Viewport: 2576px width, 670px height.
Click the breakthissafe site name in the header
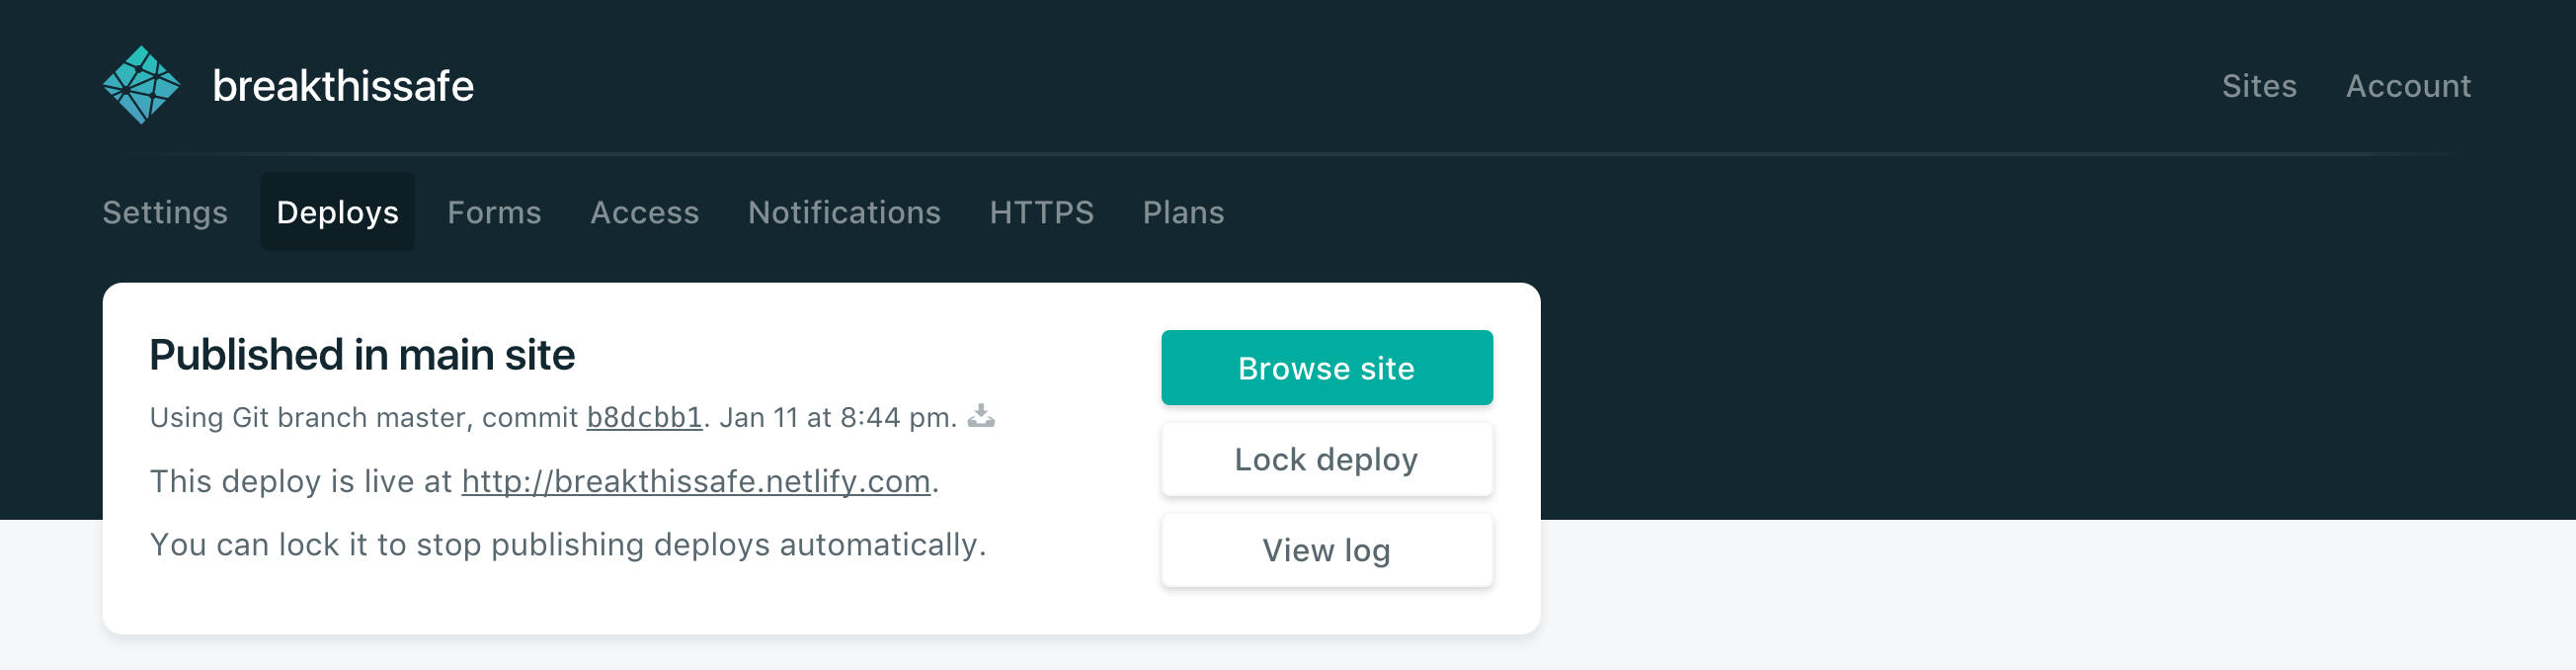tap(343, 86)
